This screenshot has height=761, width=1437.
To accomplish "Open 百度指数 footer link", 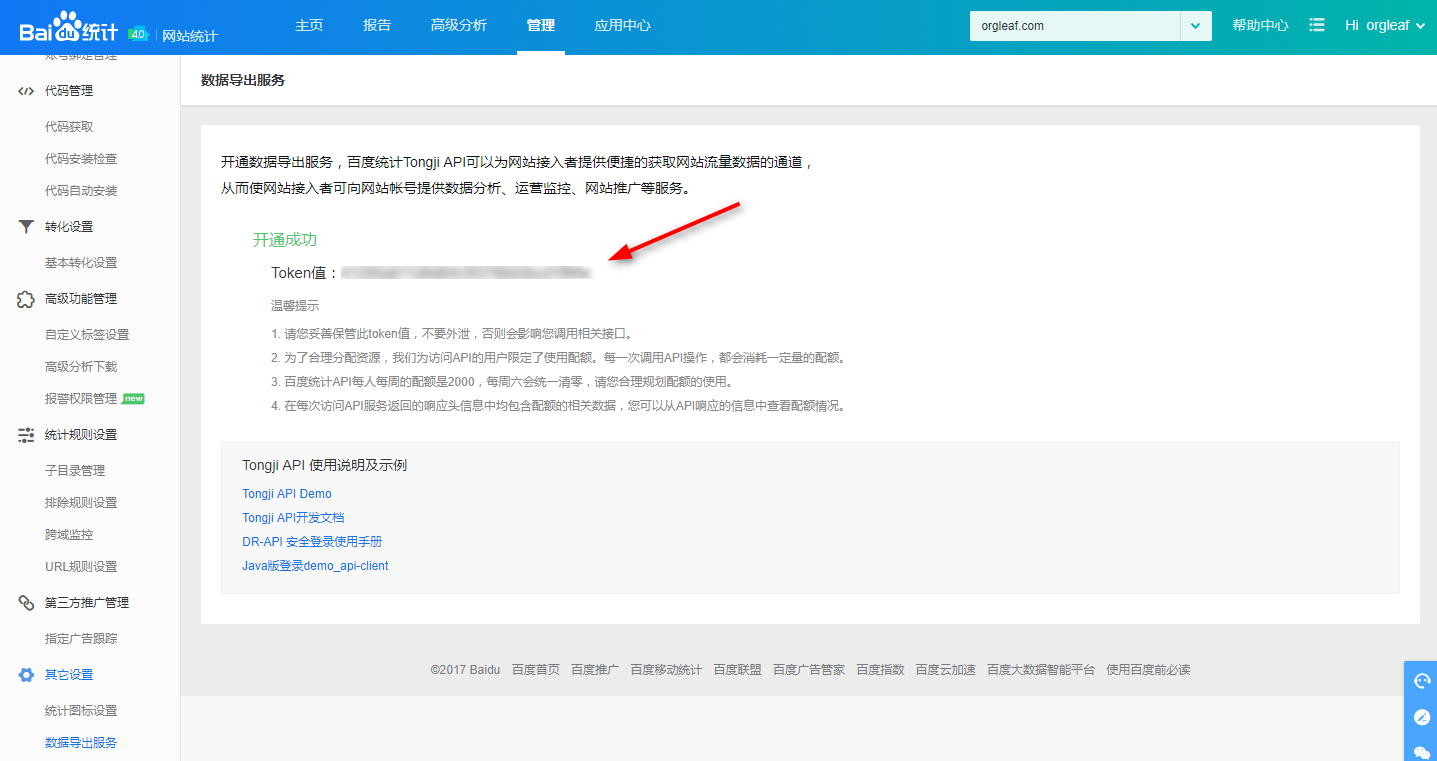I will coord(880,670).
